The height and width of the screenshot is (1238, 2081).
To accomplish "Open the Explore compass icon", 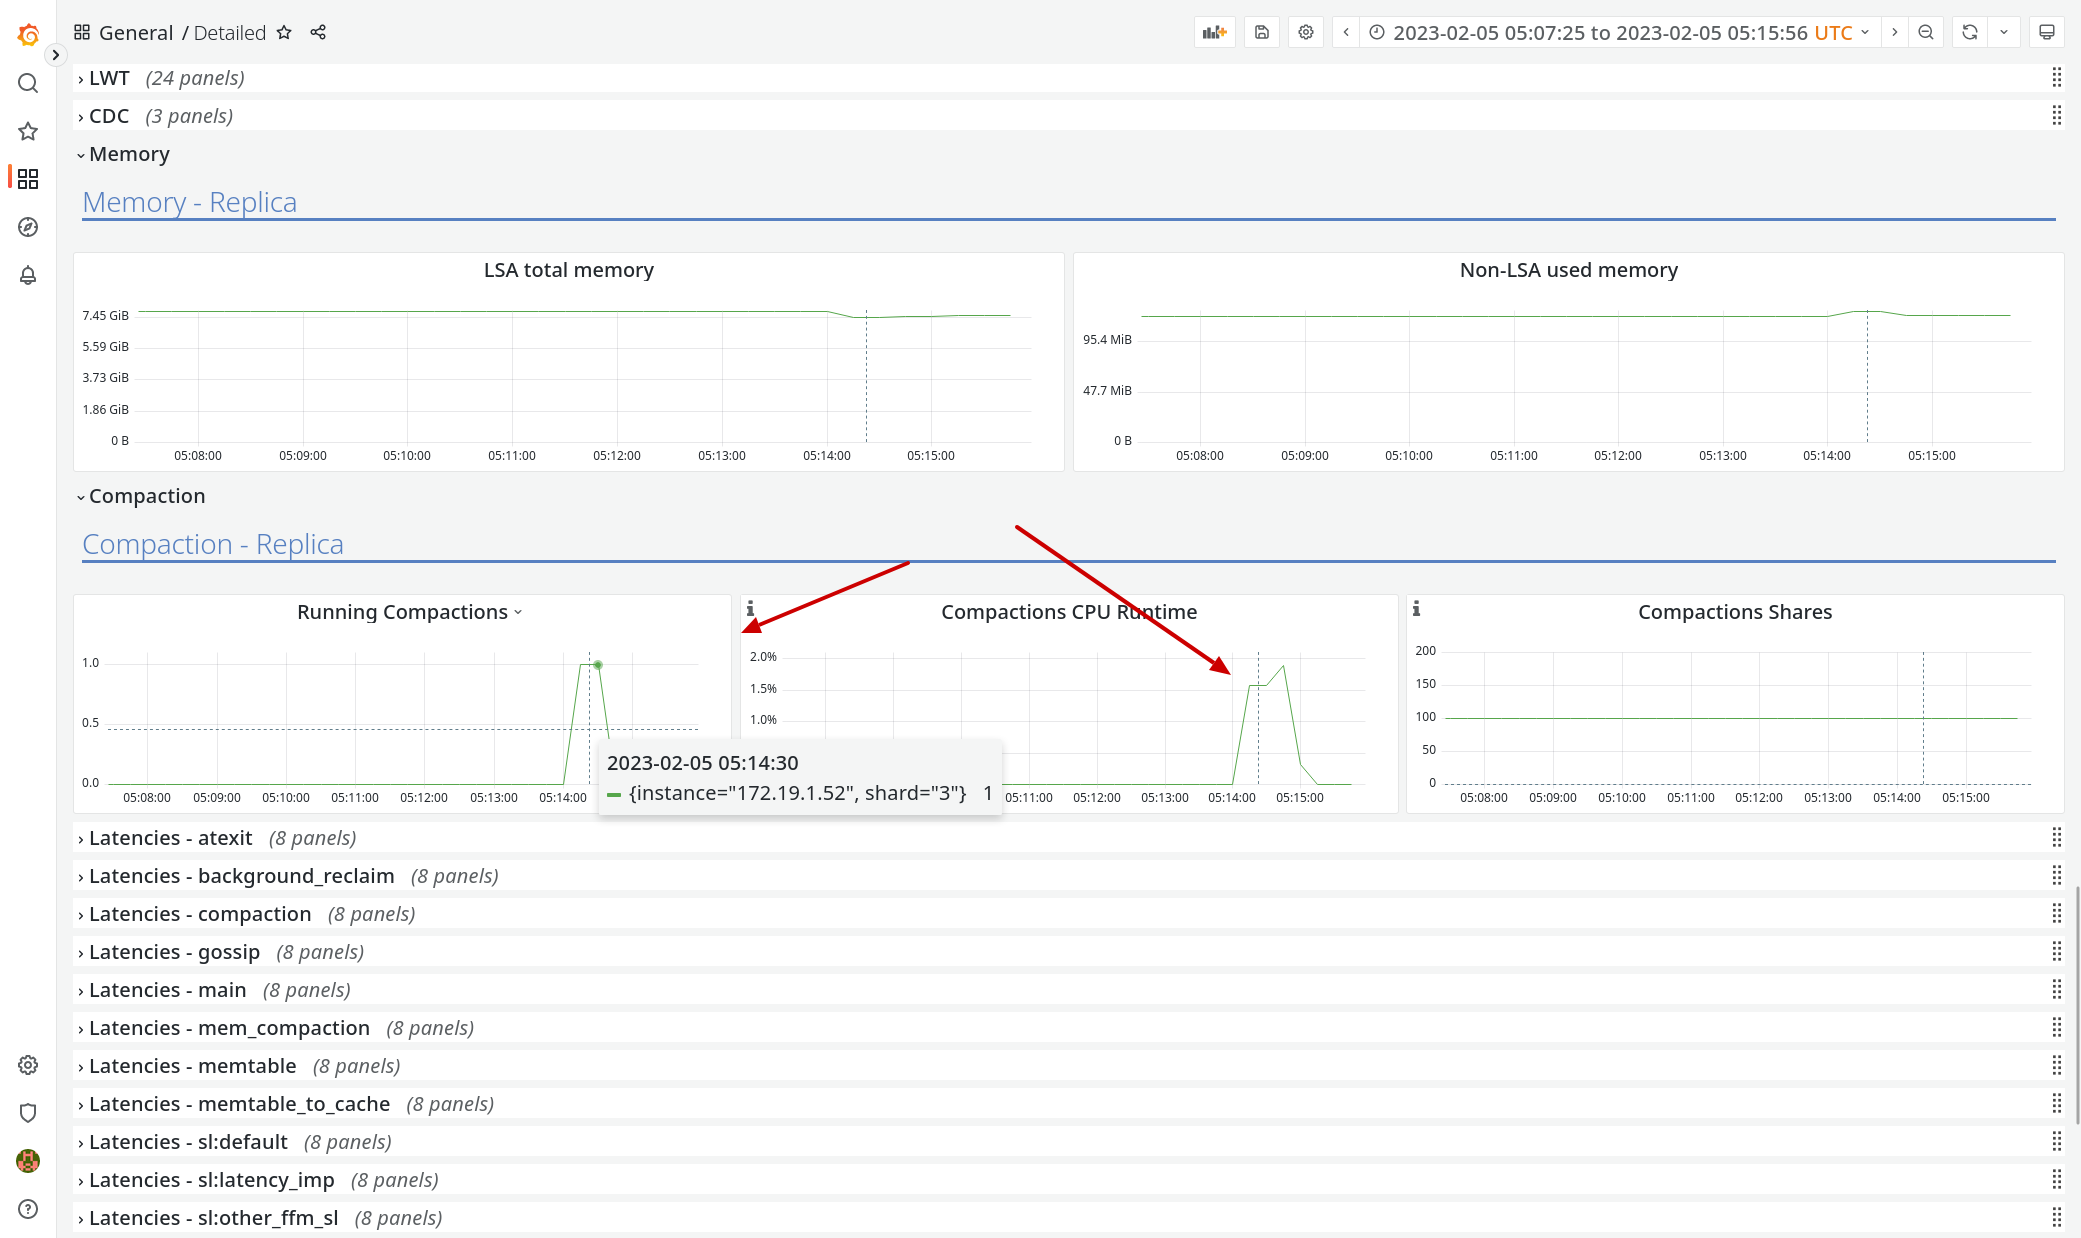I will pos(28,227).
